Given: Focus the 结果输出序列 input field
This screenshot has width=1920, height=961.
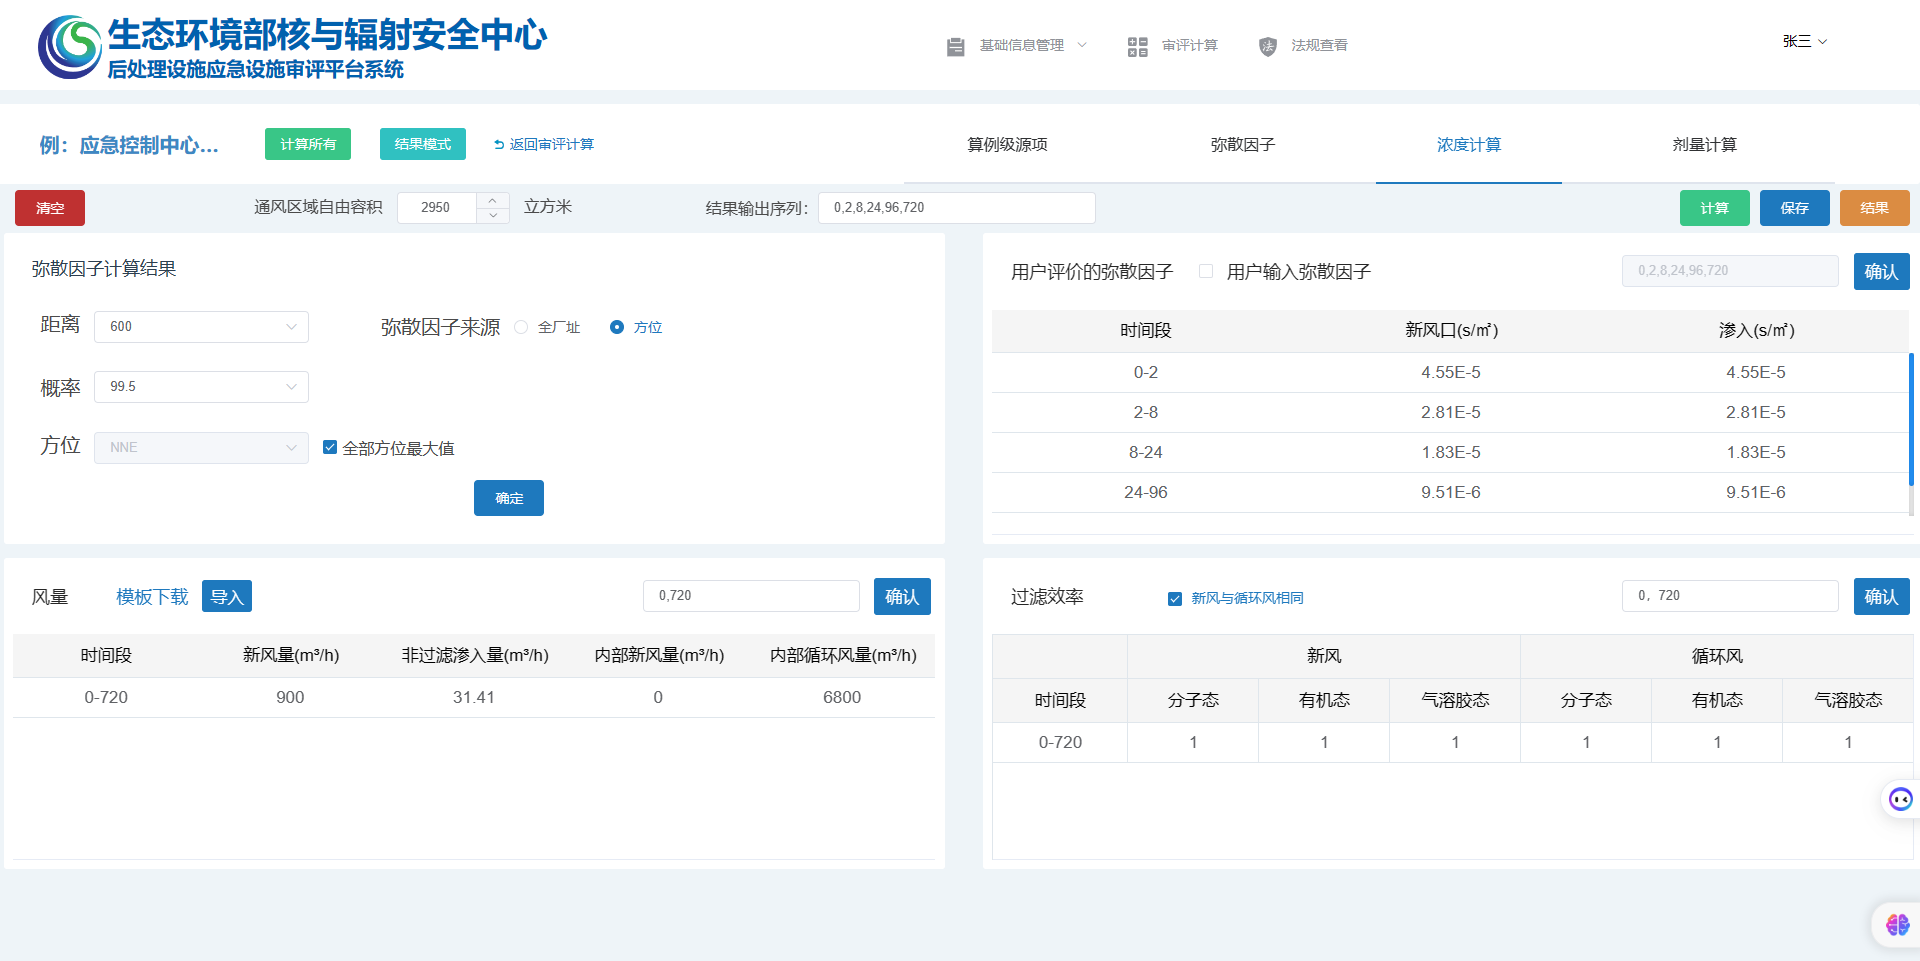Looking at the screenshot, I should pos(957,208).
